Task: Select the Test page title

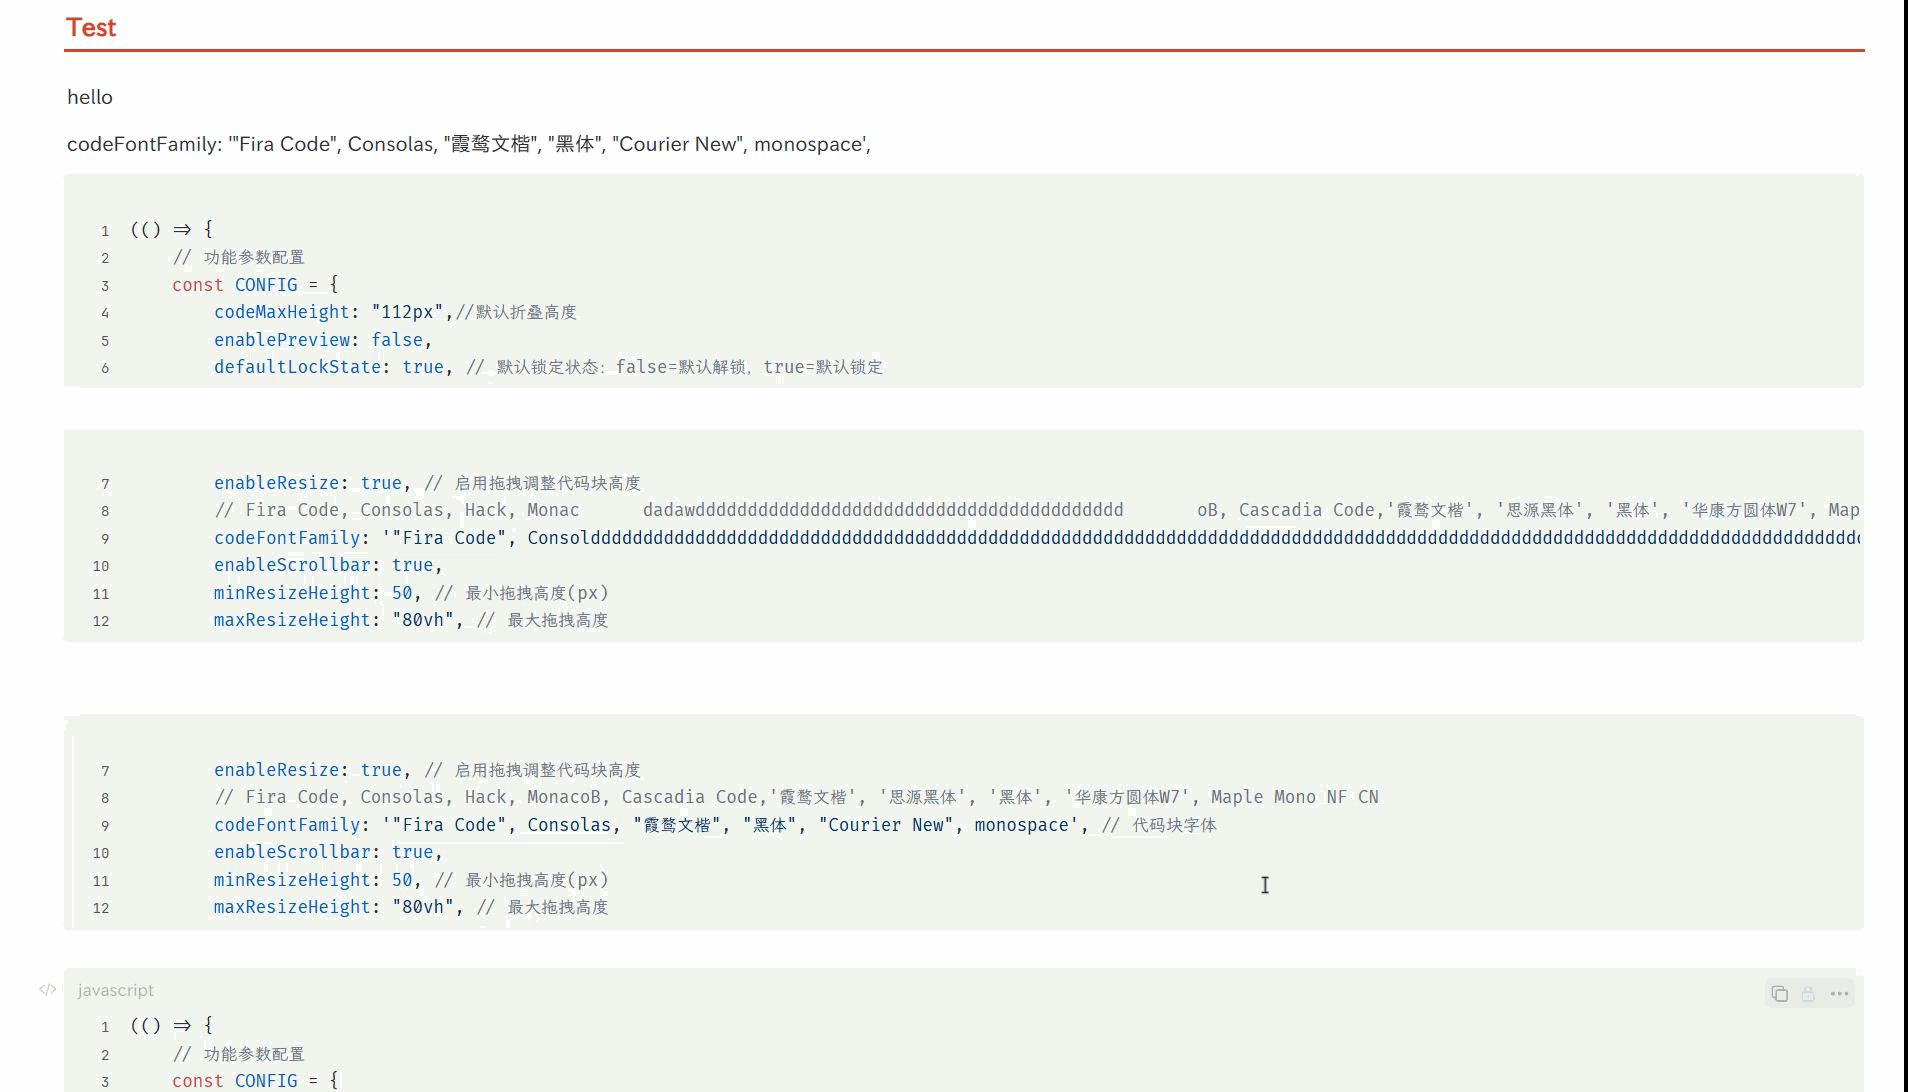Action: point(91,27)
